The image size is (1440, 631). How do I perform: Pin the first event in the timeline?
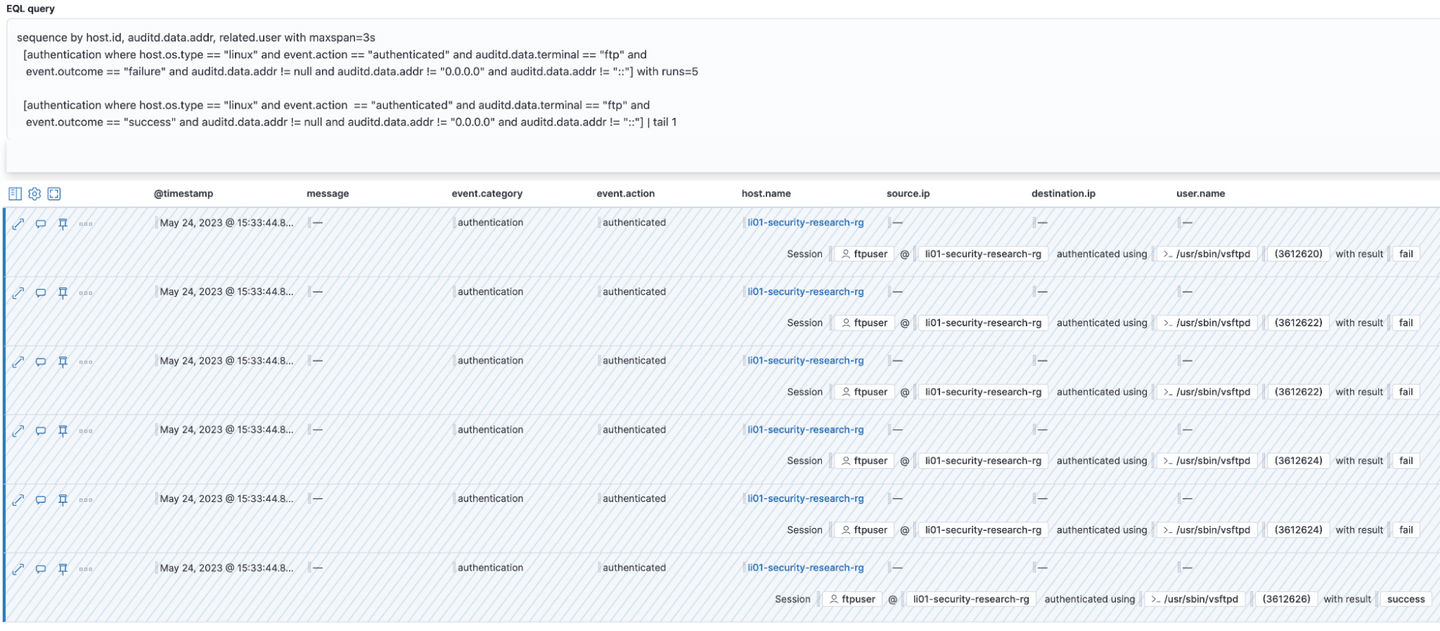pyautogui.click(x=63, y=224)
